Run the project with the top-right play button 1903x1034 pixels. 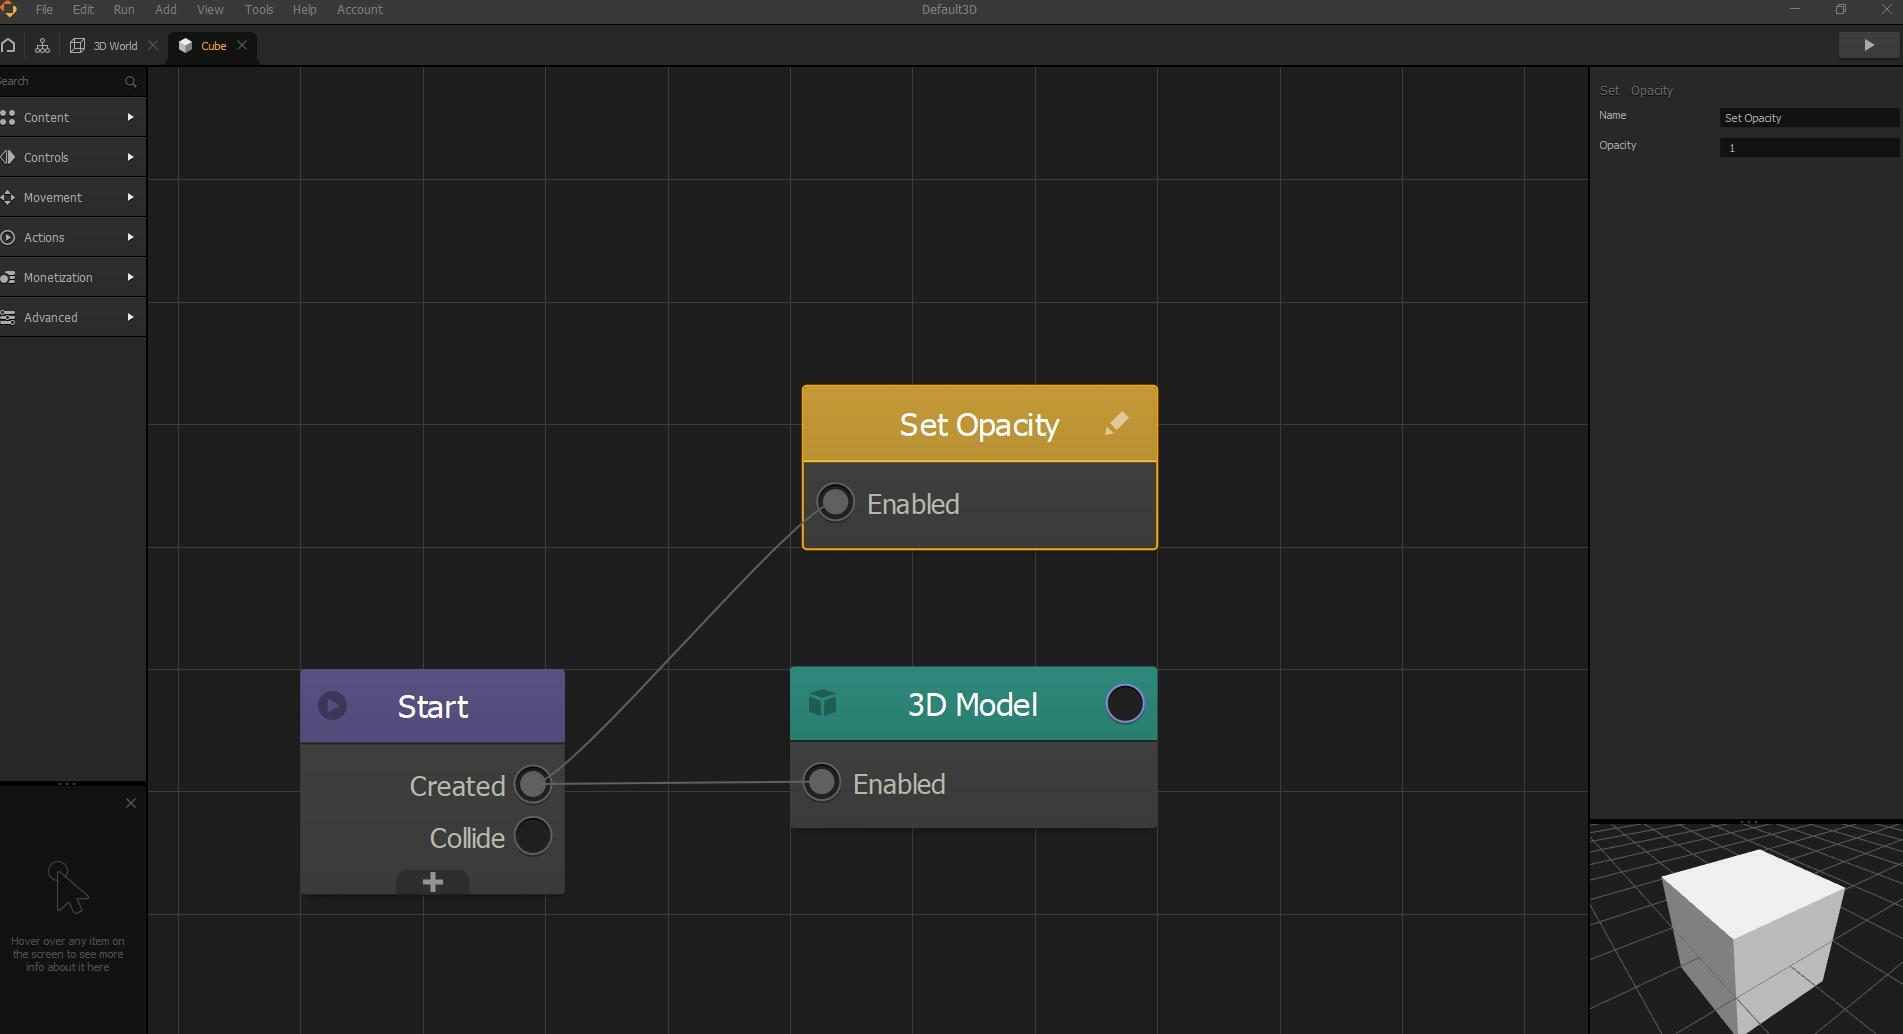pos(1868,44)
